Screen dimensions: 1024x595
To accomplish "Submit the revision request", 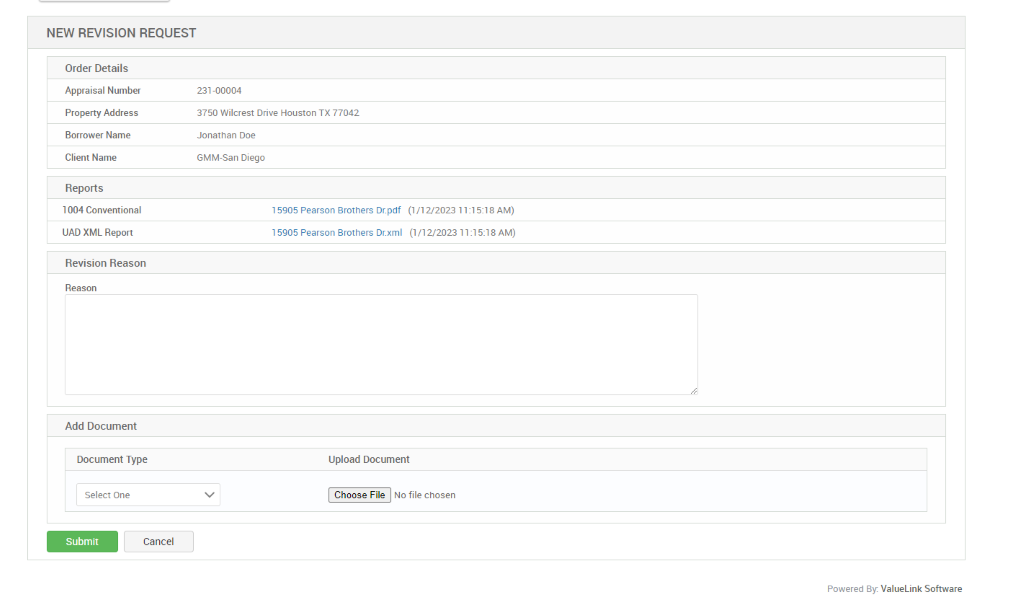I will 82,541.
